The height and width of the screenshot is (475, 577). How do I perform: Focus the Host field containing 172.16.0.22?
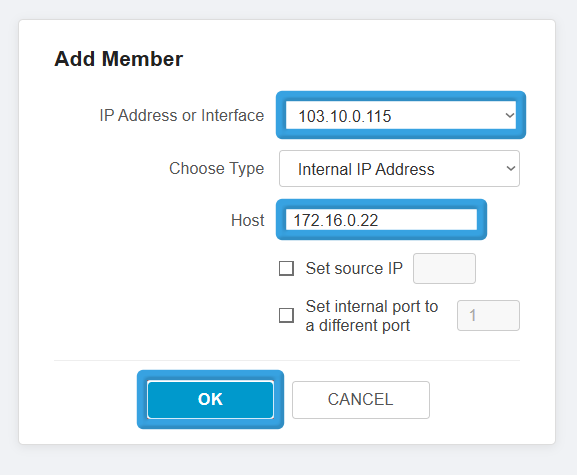(382, 220)
